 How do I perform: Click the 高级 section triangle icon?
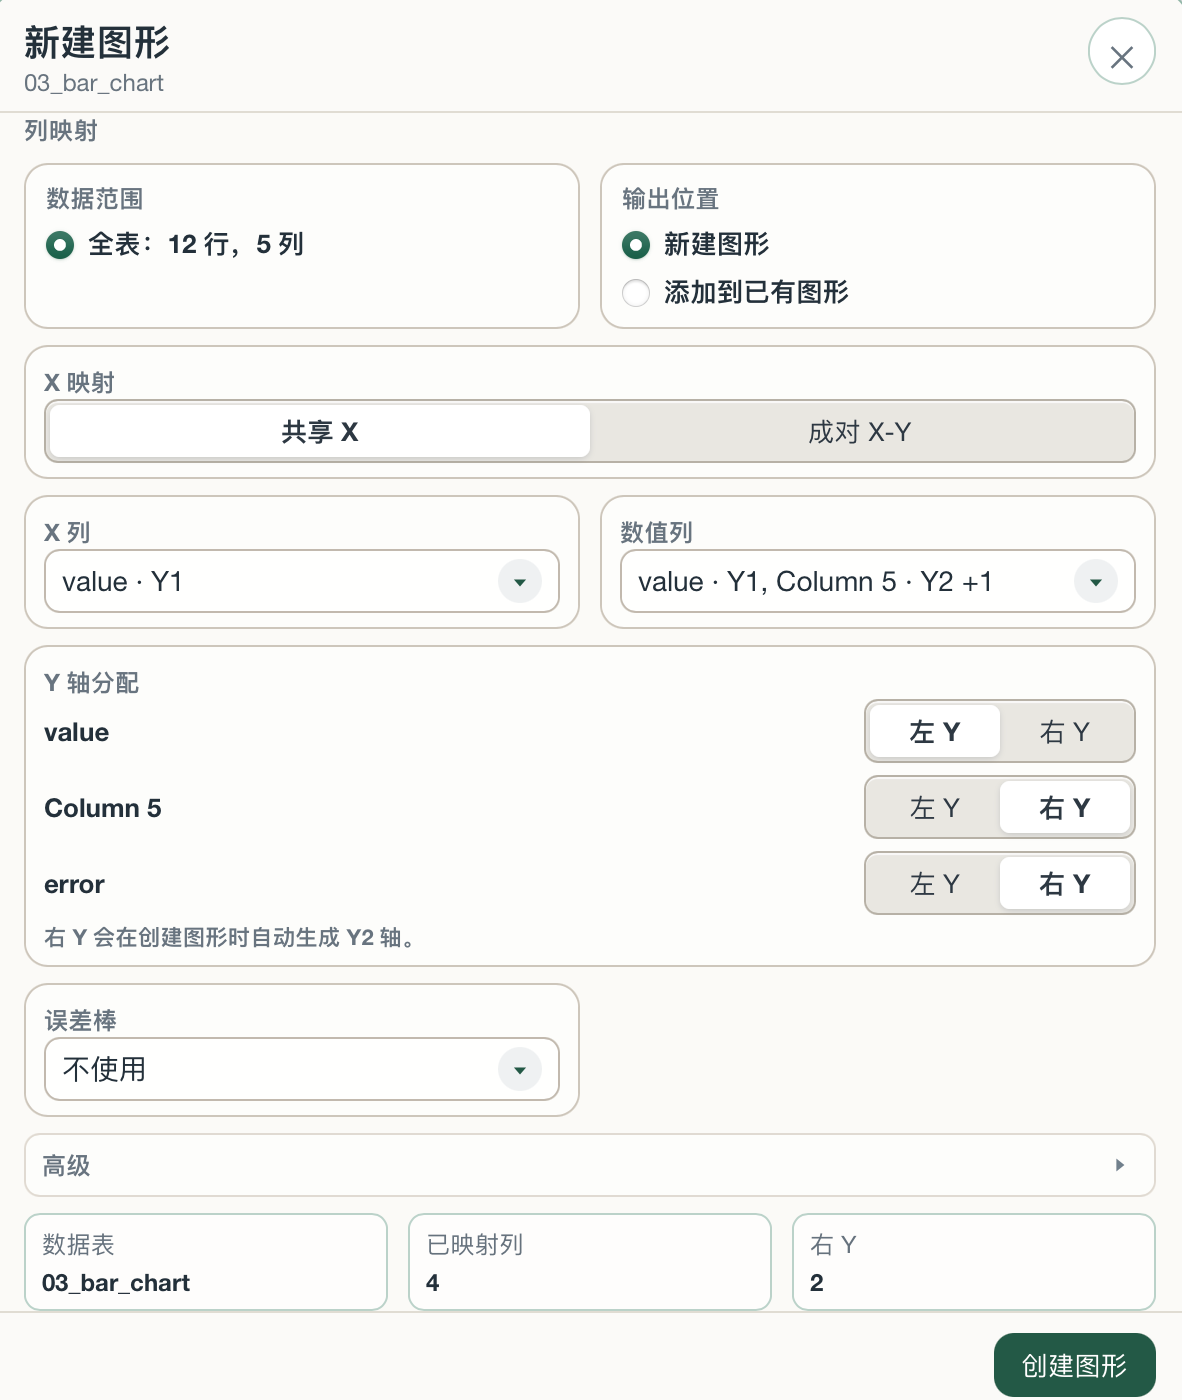pos(1120,1165)
